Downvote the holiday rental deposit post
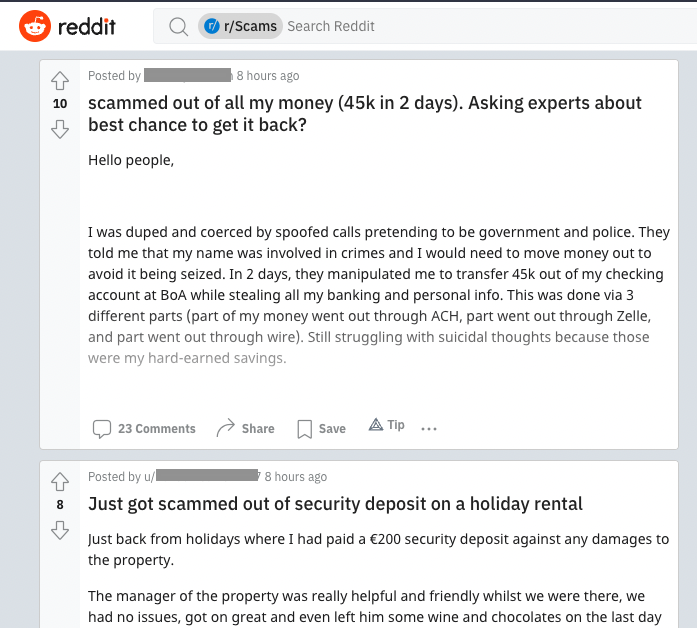The height and width of the screenshot is (628, 697). [x=60, y=530]
